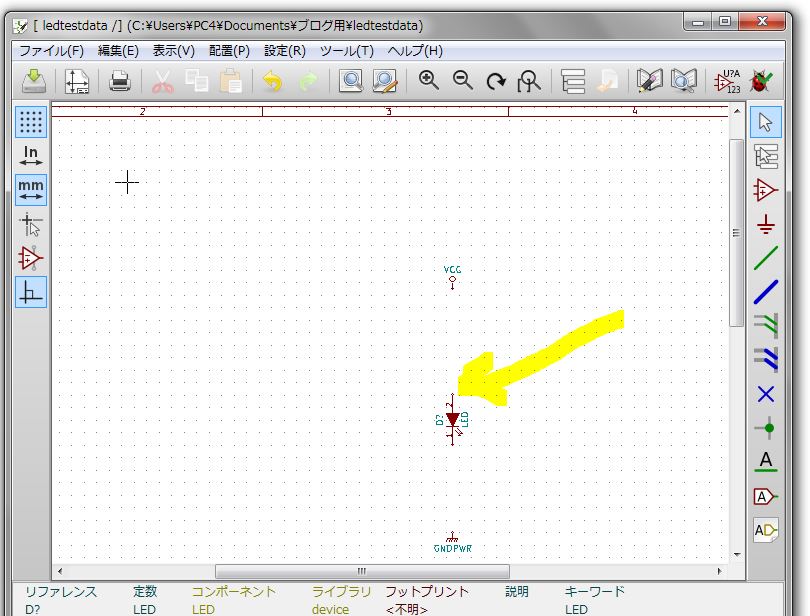
Task: Click the コンポーネント status bar label
Action: [x=234, y=591]
